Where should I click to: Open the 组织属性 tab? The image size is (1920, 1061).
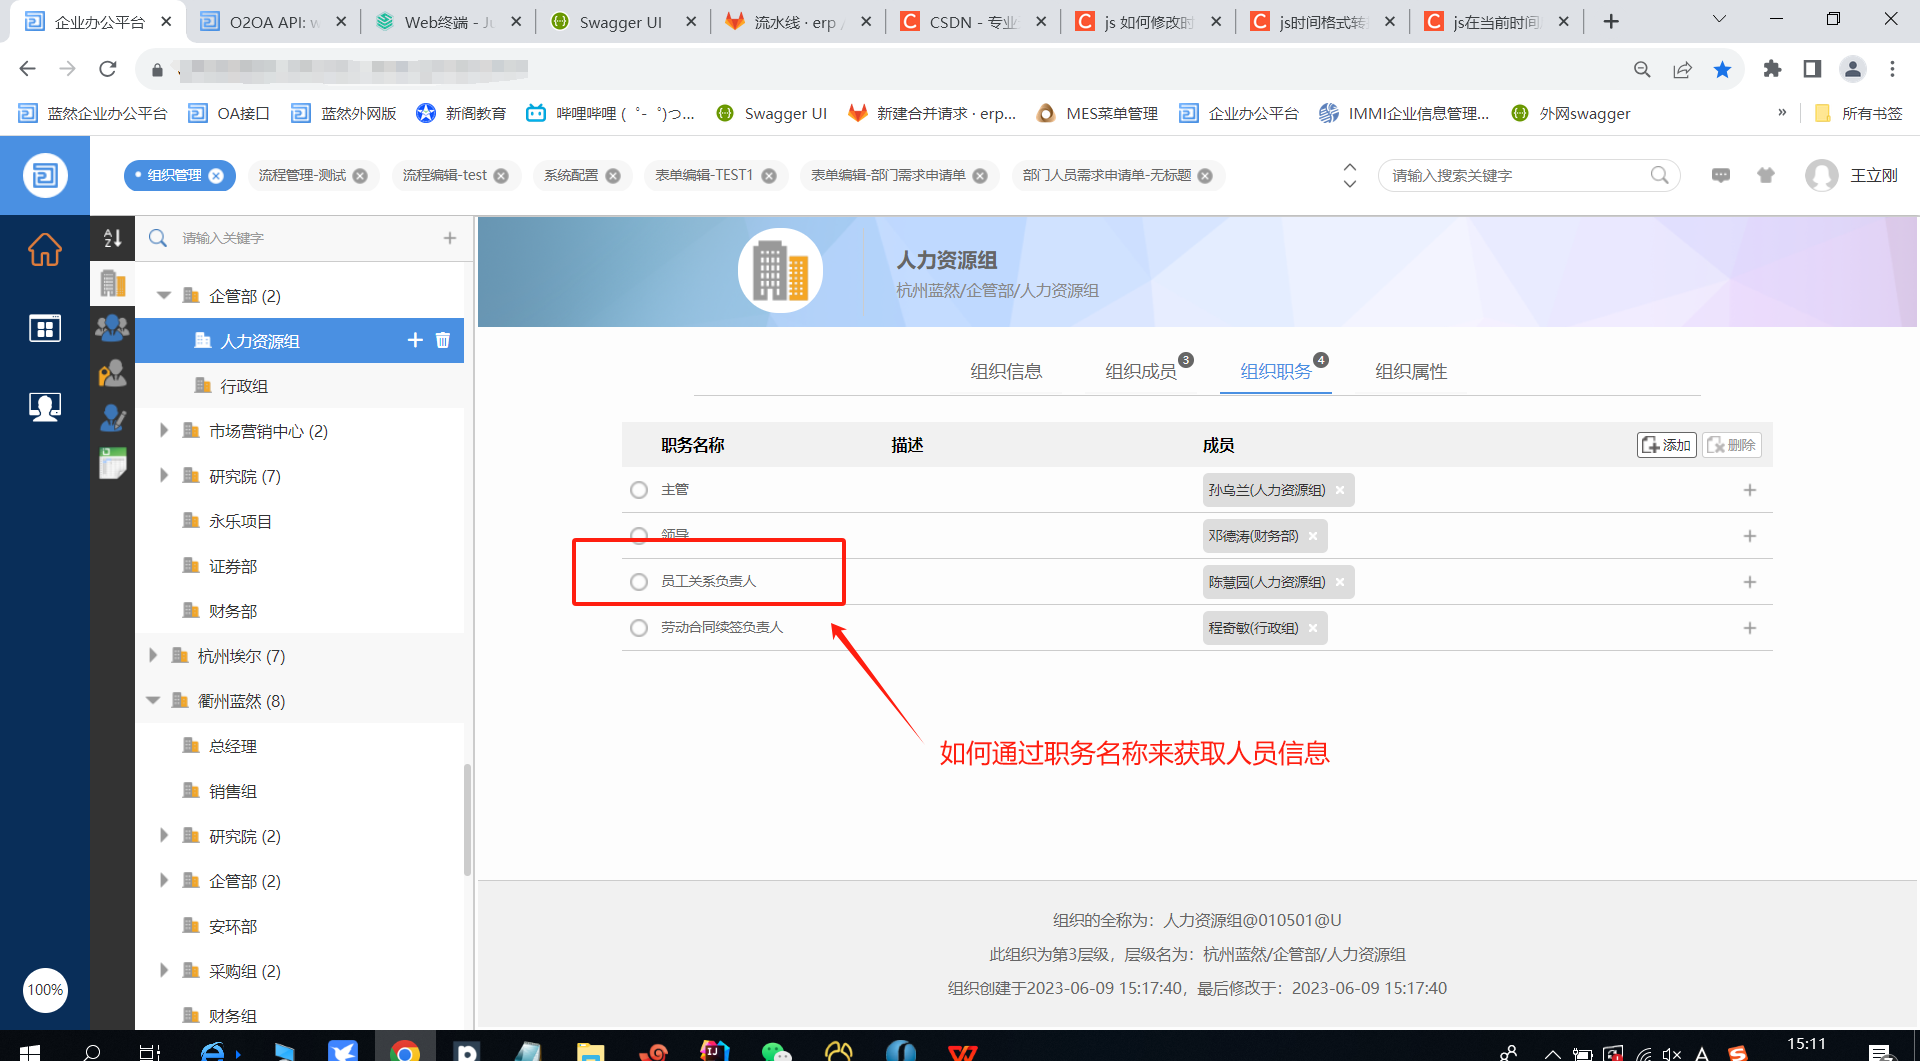[x=1410, y=372]
